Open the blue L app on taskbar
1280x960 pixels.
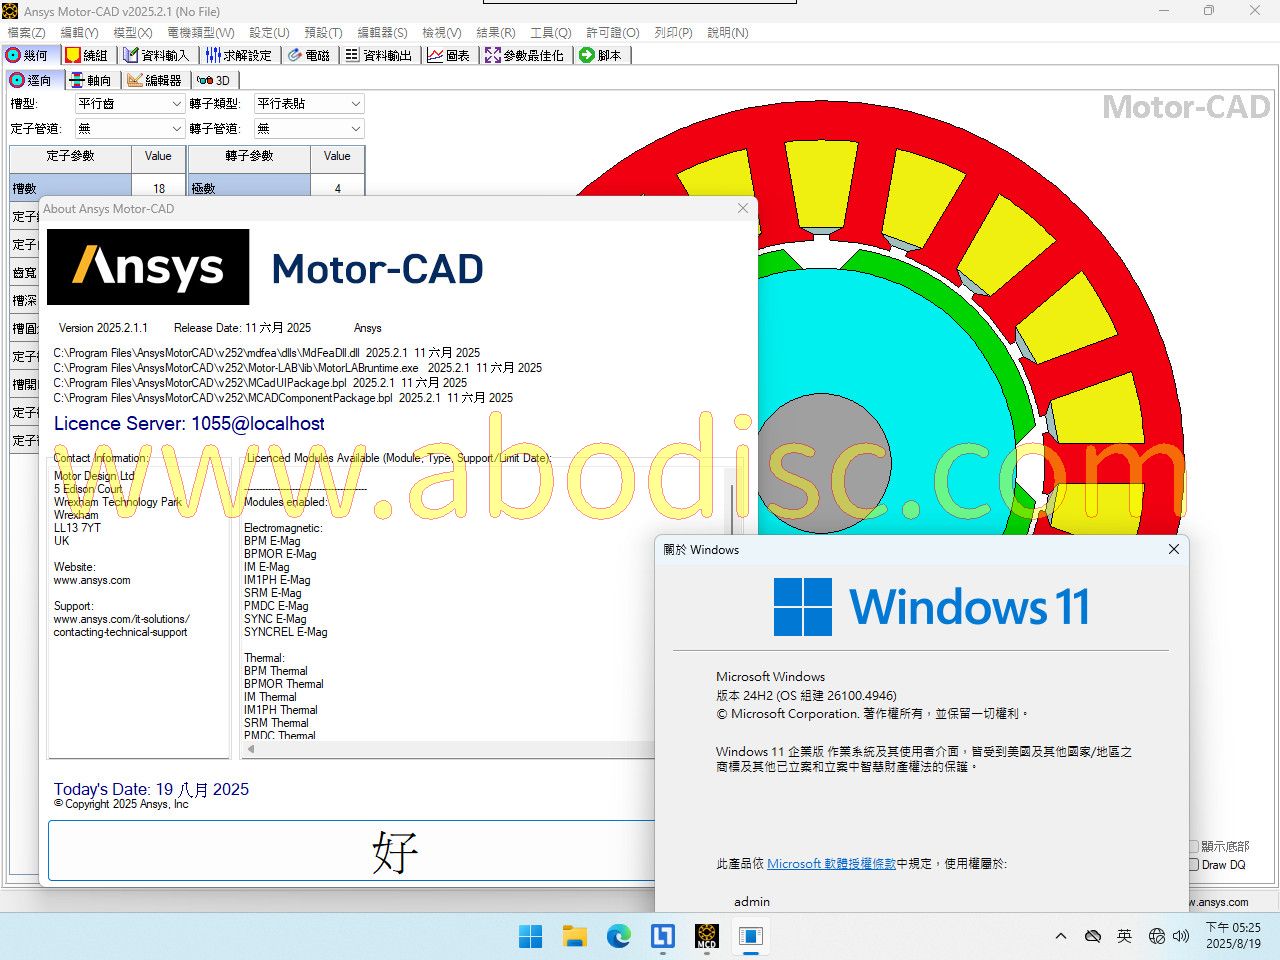[663, 936]
